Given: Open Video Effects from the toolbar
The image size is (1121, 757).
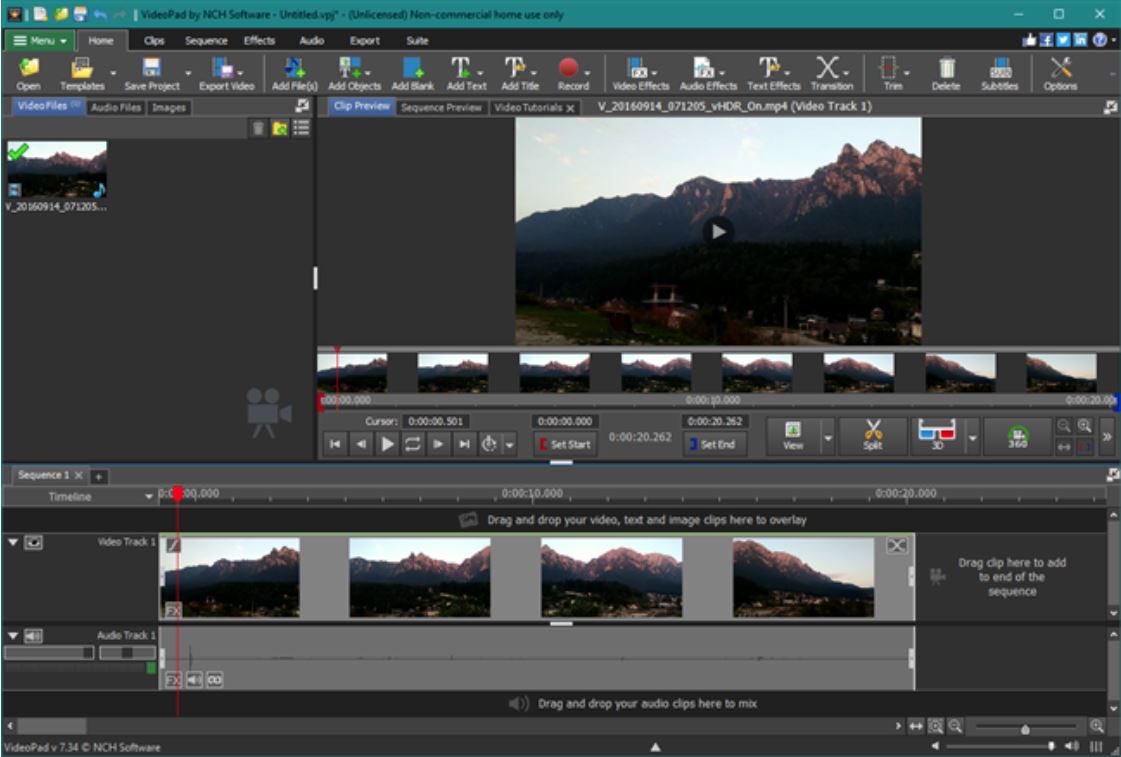Looking at the screenshot, I should click(x=641, y=74).
